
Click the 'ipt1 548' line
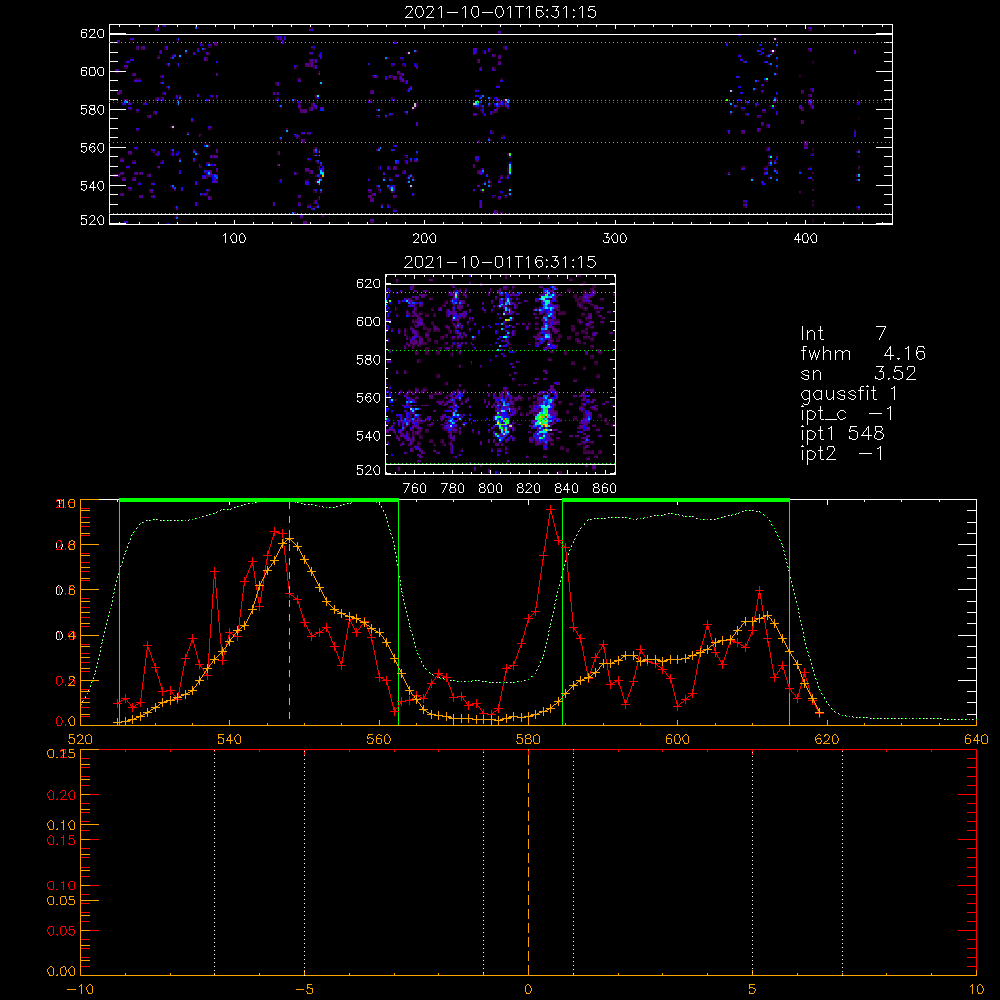(842, 434)
